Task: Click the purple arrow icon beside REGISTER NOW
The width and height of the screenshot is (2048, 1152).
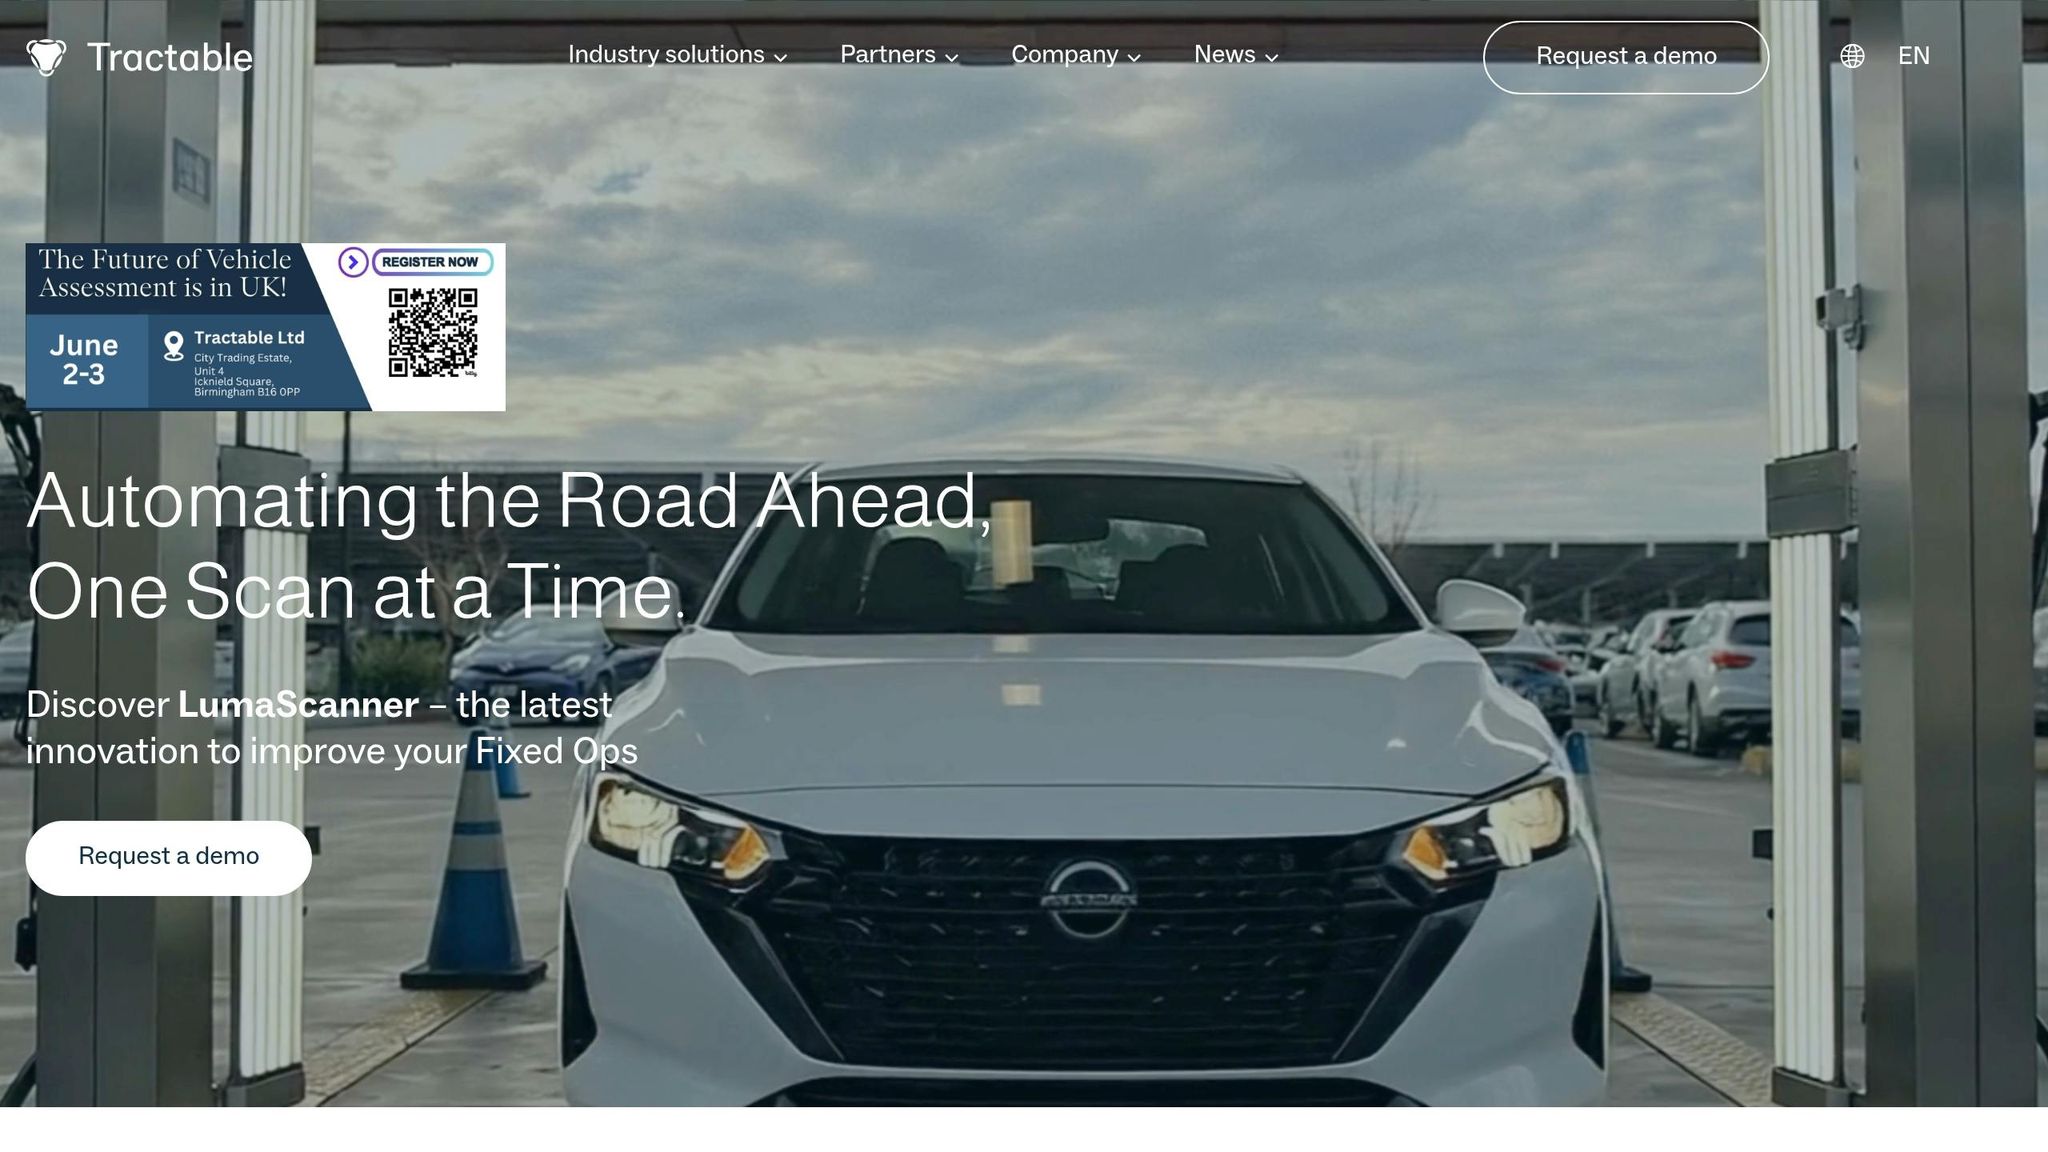Action: (353, 262)
